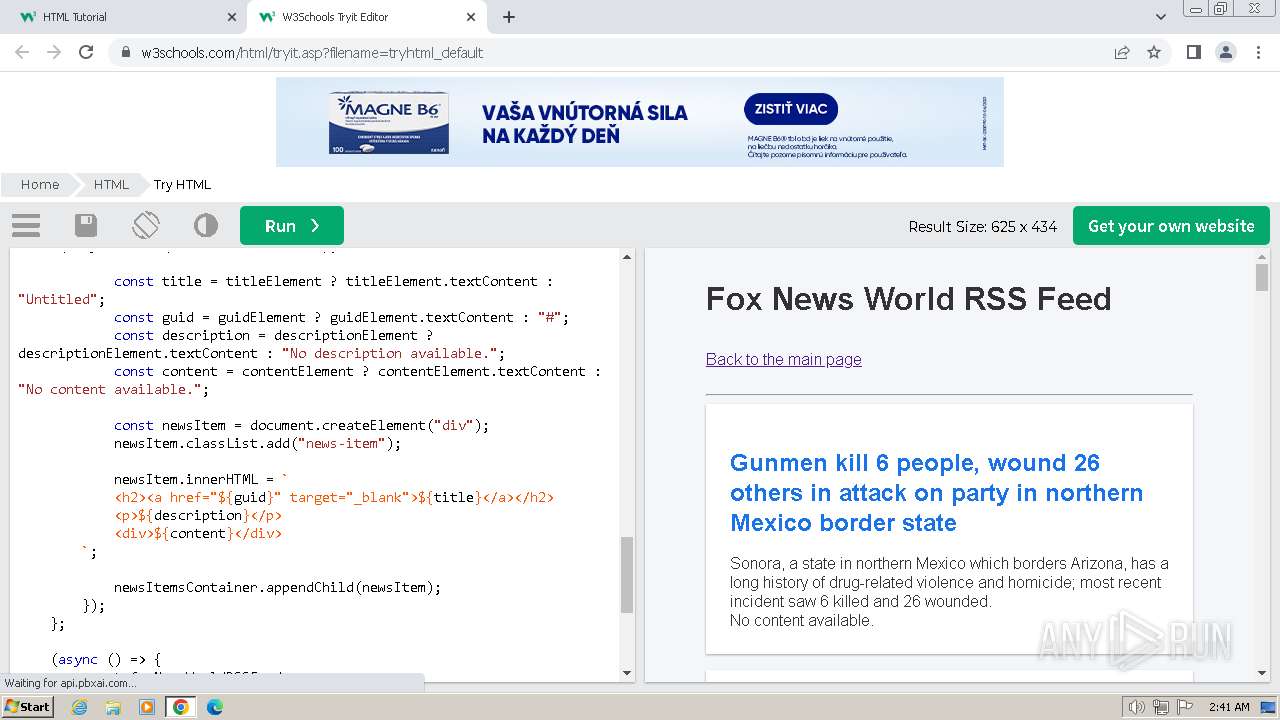This screenshot has width=1280, height=720.
Task: Place cursor on the classList.add code line
Action: (257, 443)
